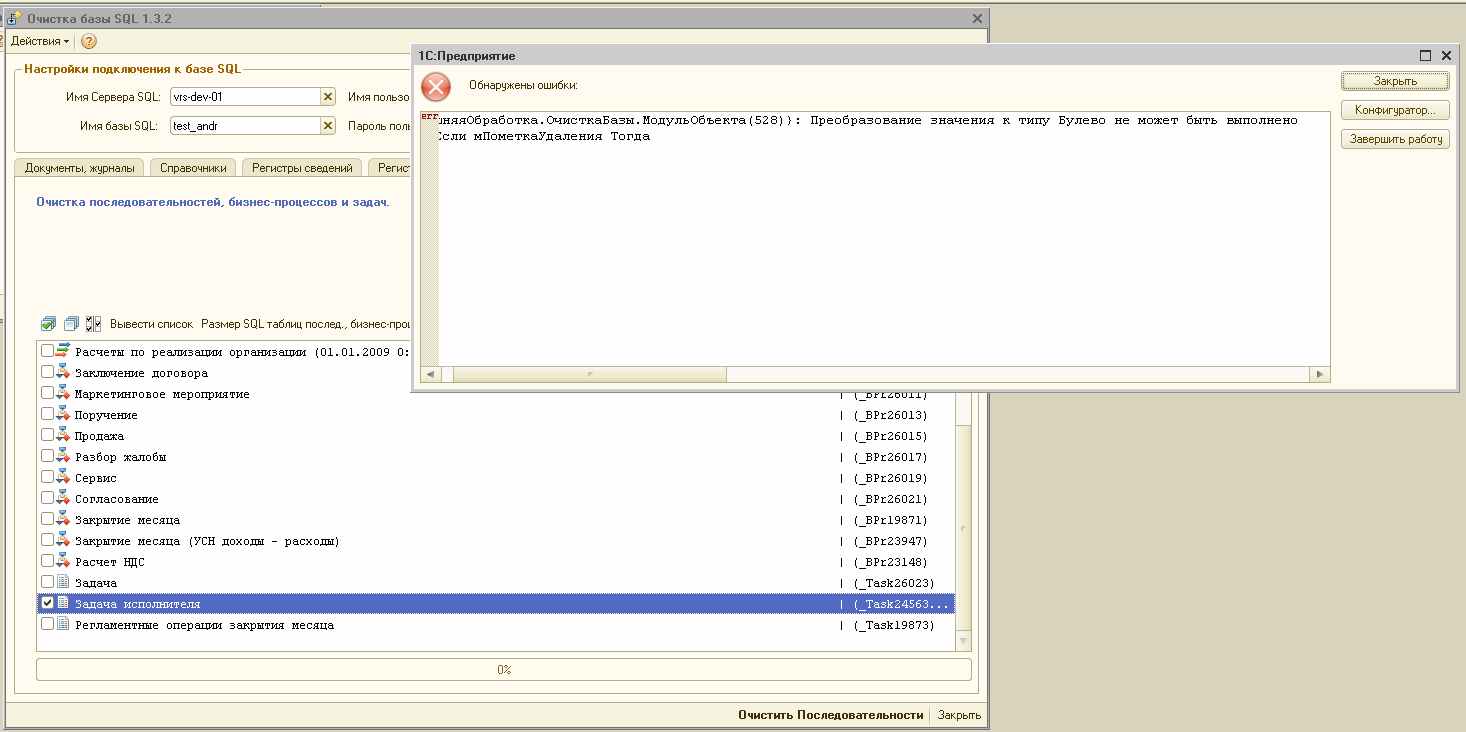Enable the Сервис checkbox
Image resolution: width=1466 pixels, height=732 pixels.
[47, 477]
